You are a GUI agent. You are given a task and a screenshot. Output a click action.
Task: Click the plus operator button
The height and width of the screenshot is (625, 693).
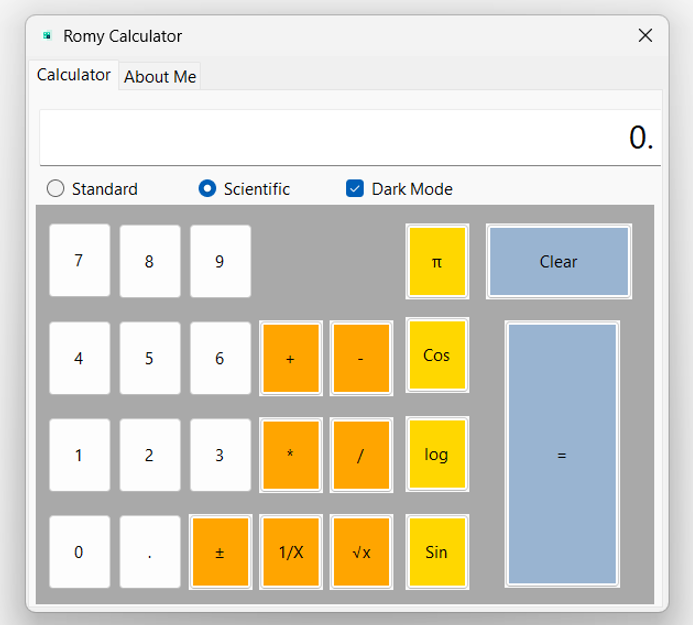coord(291,358)
